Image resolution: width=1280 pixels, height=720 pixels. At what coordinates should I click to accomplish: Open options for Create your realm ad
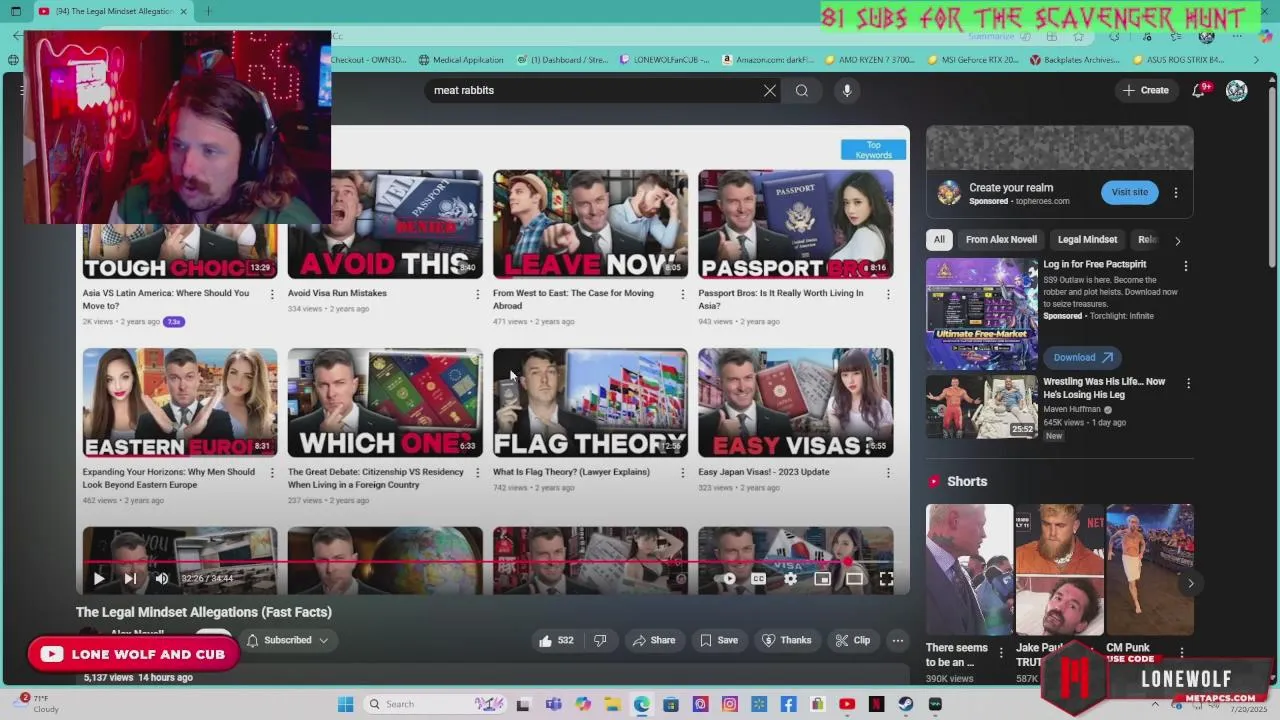tap(1176, 193)
